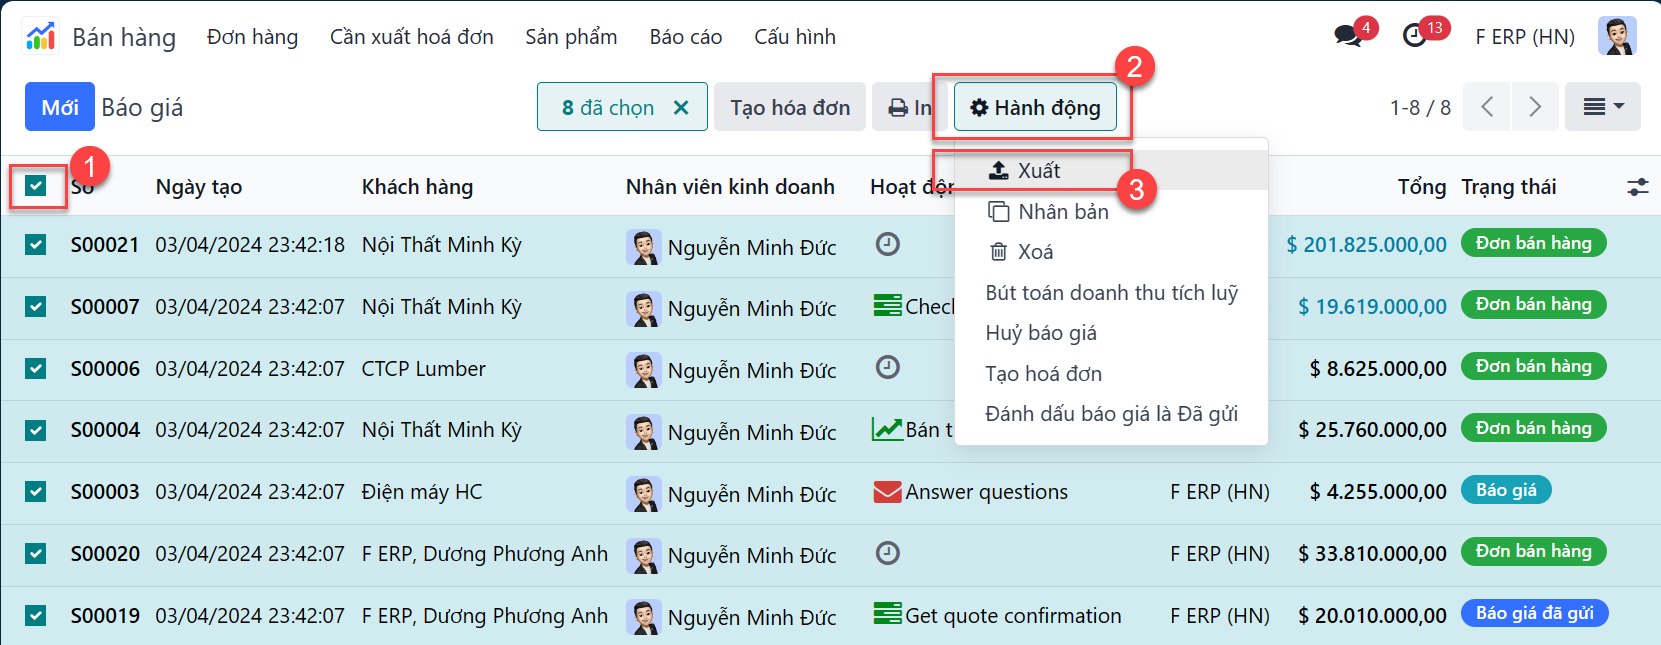This screenshot has height=645, width=1661.
Task: Click the clock activity icon on row S00006
Action: coord(887,367)
